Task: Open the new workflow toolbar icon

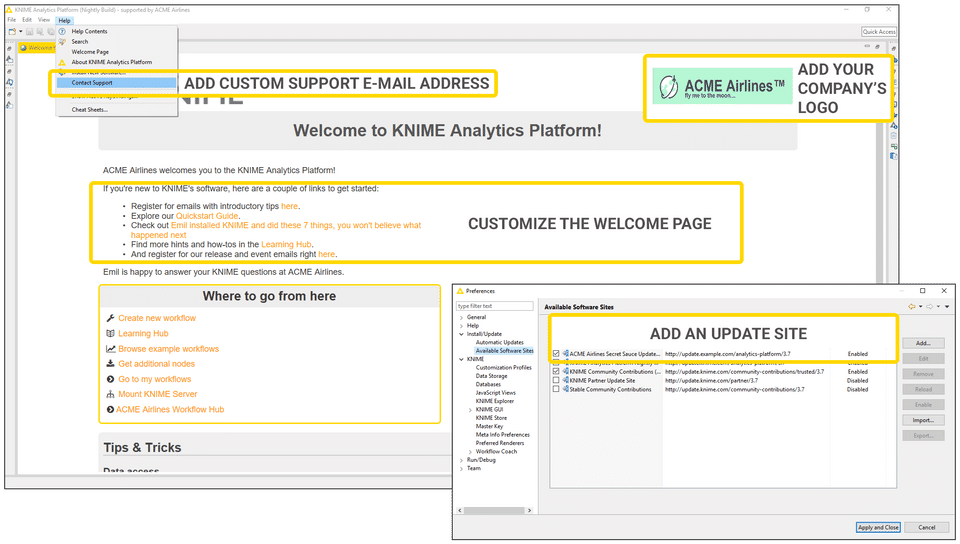Action: pyautogui.click(x=12, y=31)
